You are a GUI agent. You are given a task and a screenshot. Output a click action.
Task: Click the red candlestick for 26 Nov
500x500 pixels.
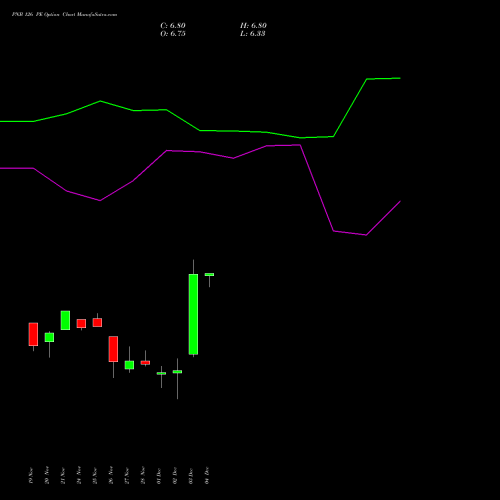pyautogui.click(x=113, y=349)
